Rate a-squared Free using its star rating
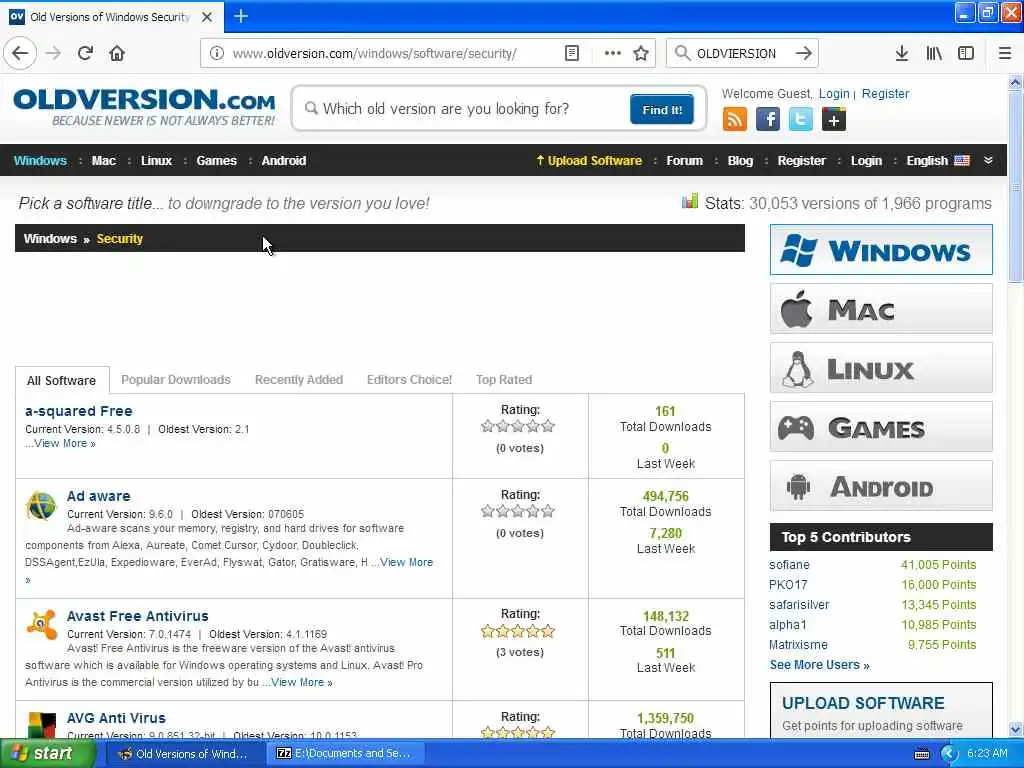Viewport: 1024px width, 768px height. (518, 426)
